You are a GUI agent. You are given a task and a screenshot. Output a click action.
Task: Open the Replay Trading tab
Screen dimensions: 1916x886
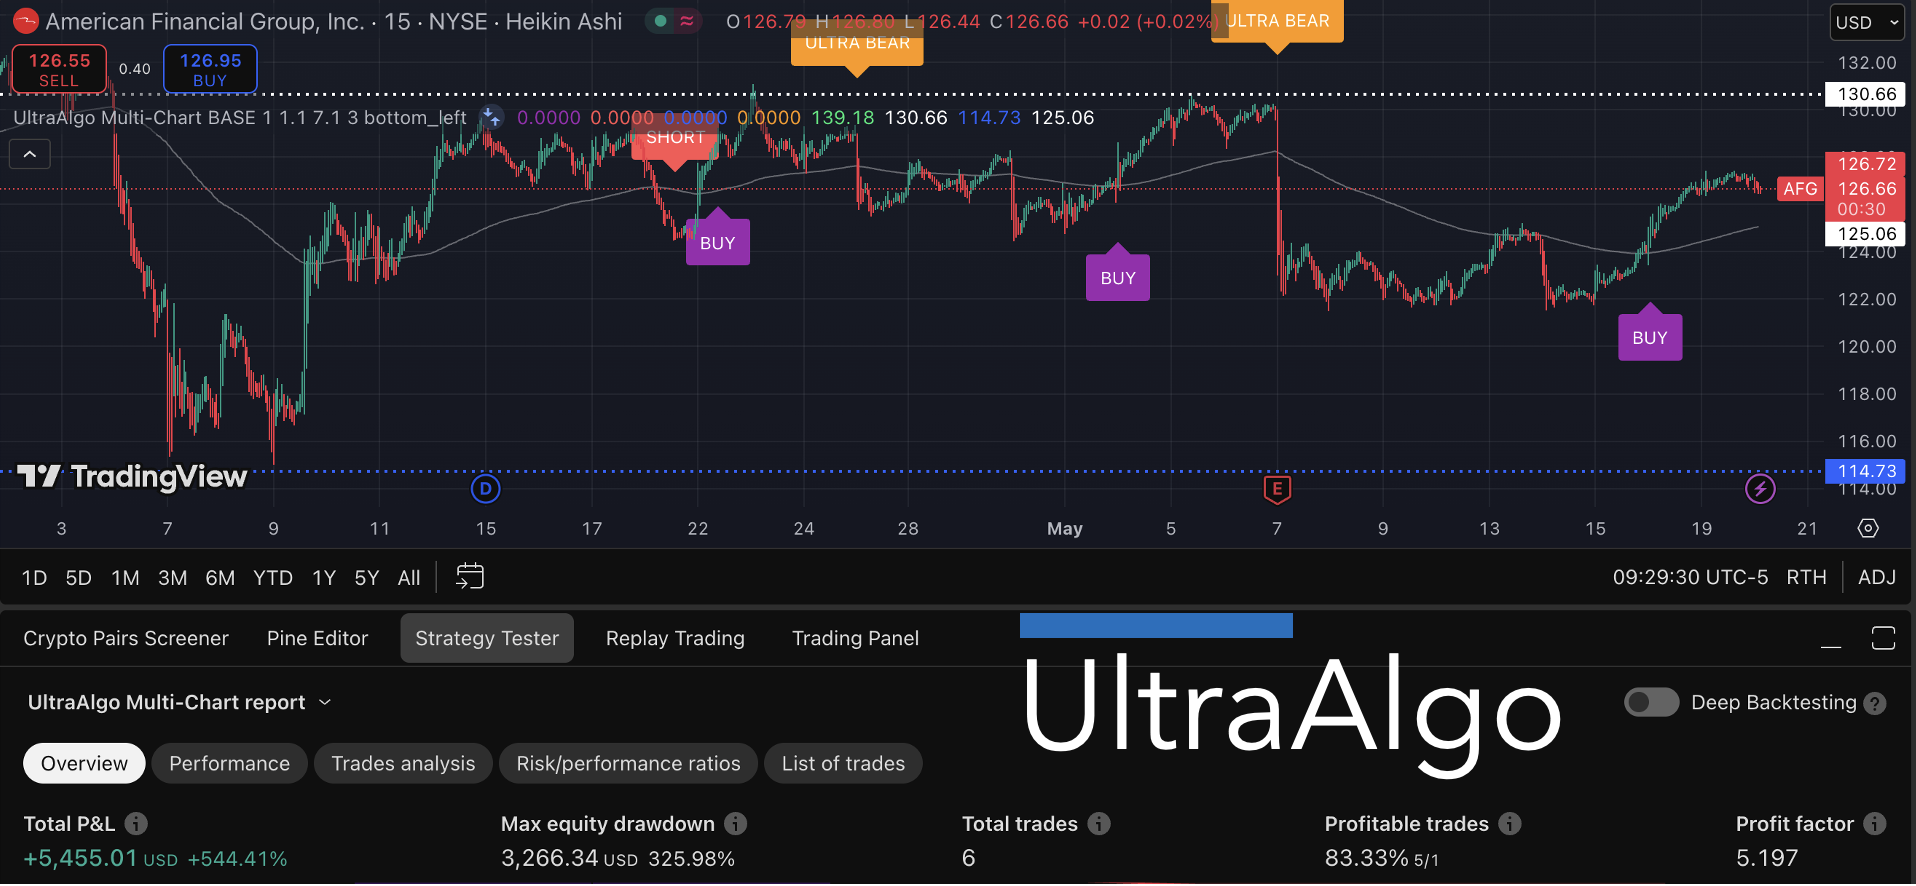pos(675,638)
